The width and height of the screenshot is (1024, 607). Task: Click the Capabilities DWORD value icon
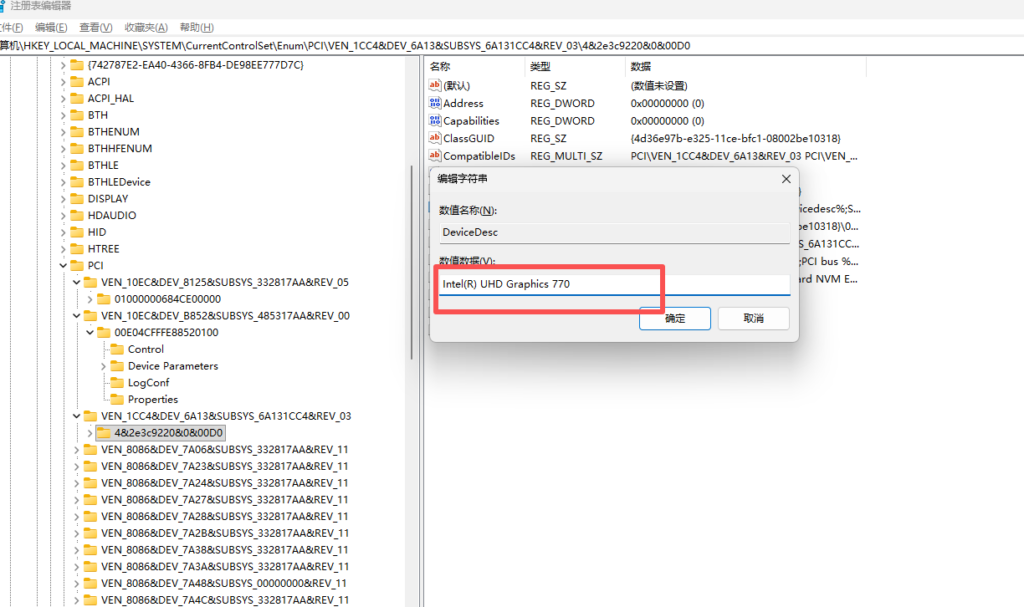435,121
